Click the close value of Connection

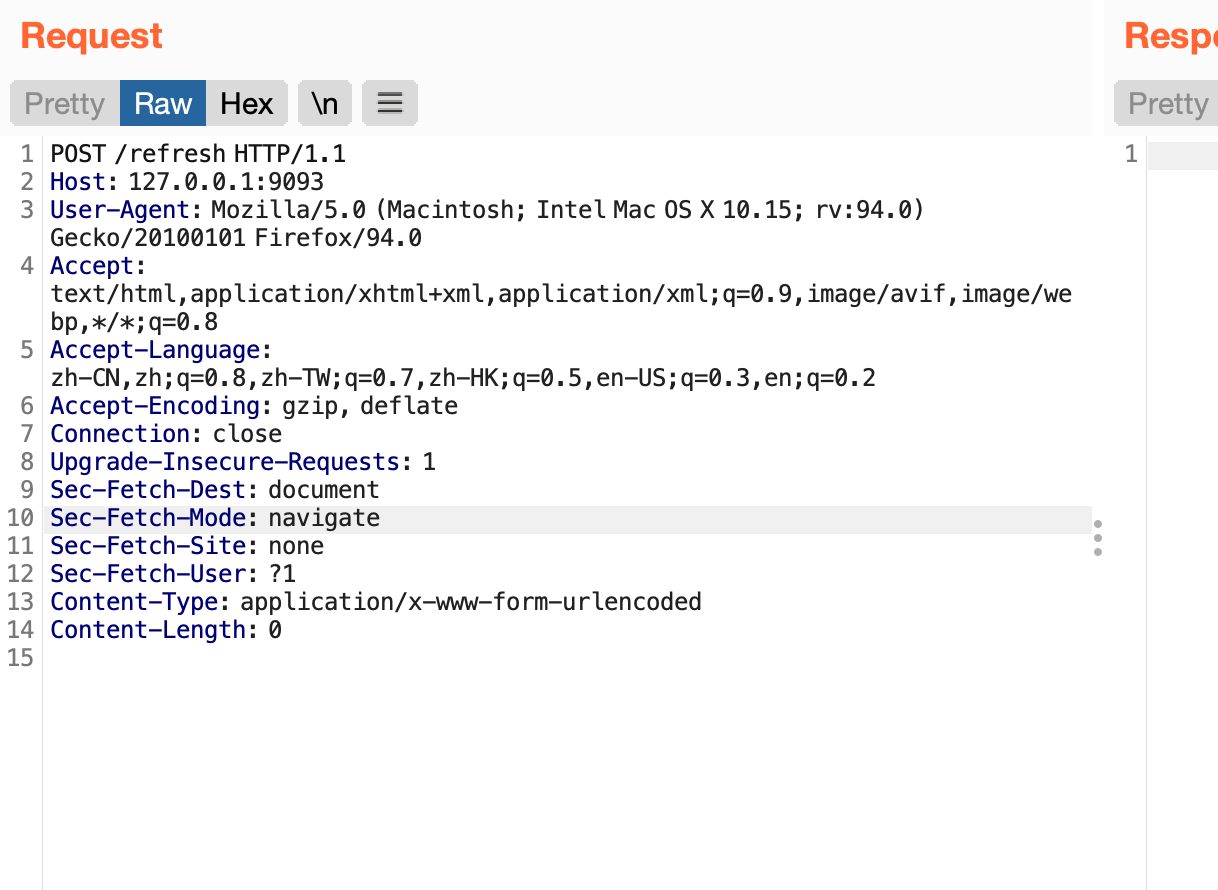(248, 434)
